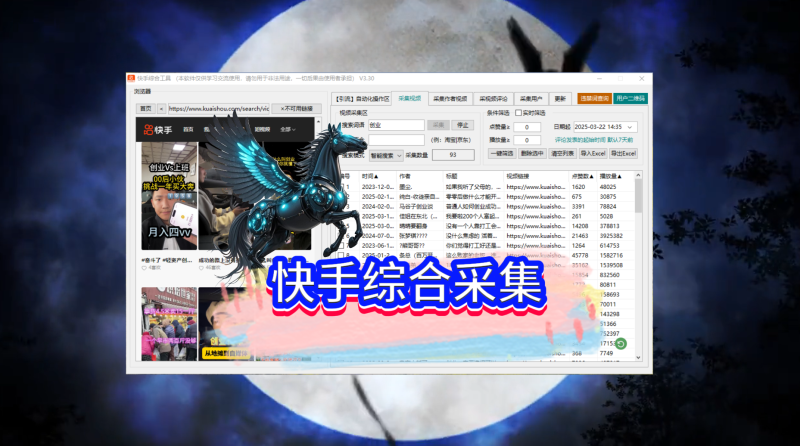Click the 点赞量≥ number field
The width and height of the screenshot is (800, 446).
527,127
